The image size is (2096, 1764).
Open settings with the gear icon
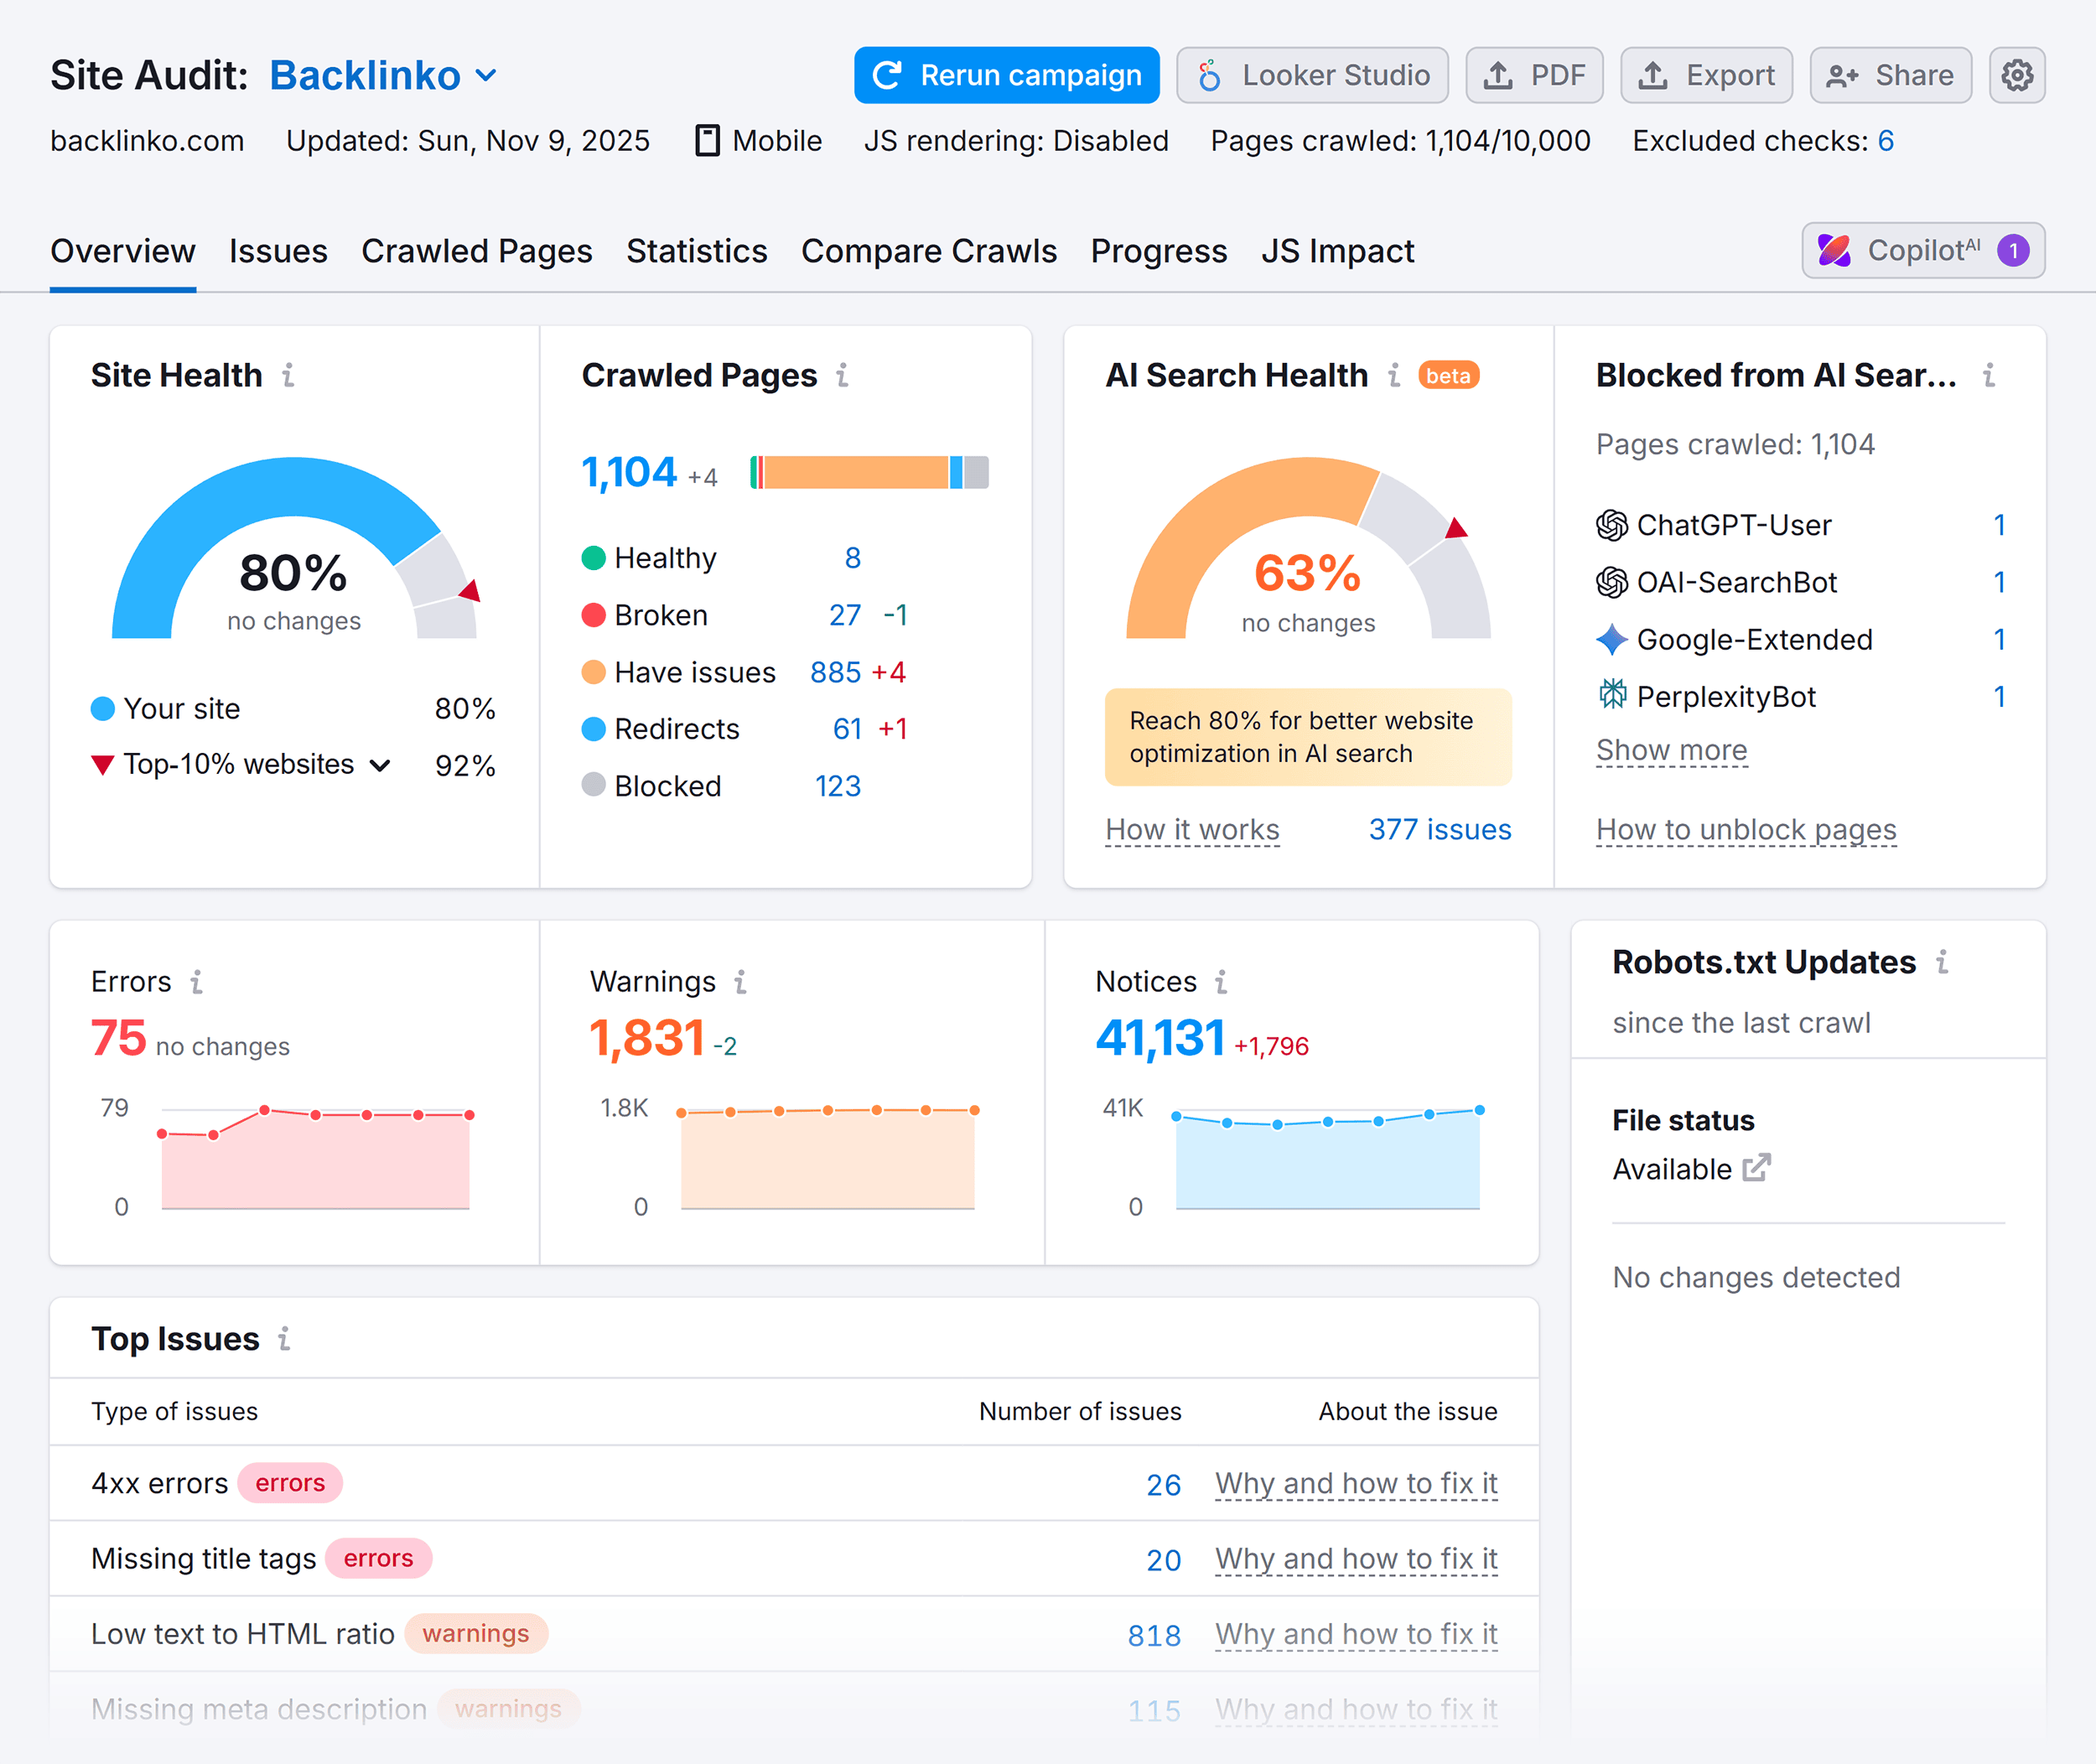click(x=2018, y=75)
